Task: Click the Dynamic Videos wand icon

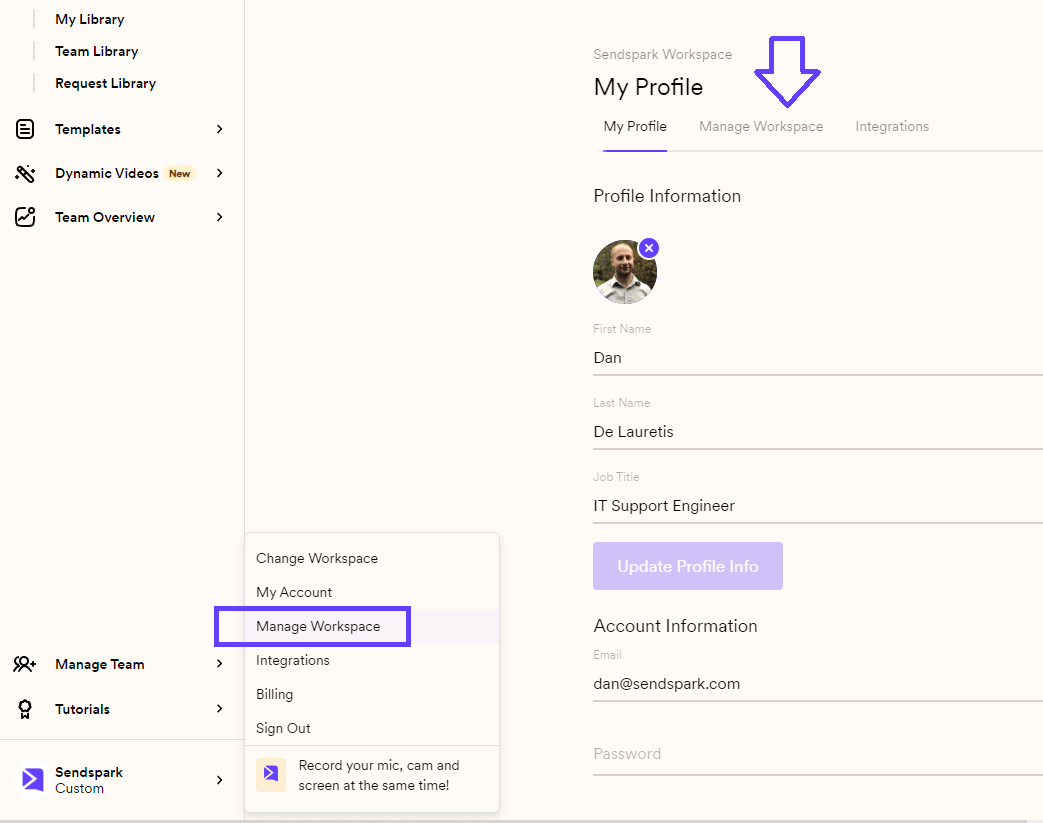Action: [25, 174]
